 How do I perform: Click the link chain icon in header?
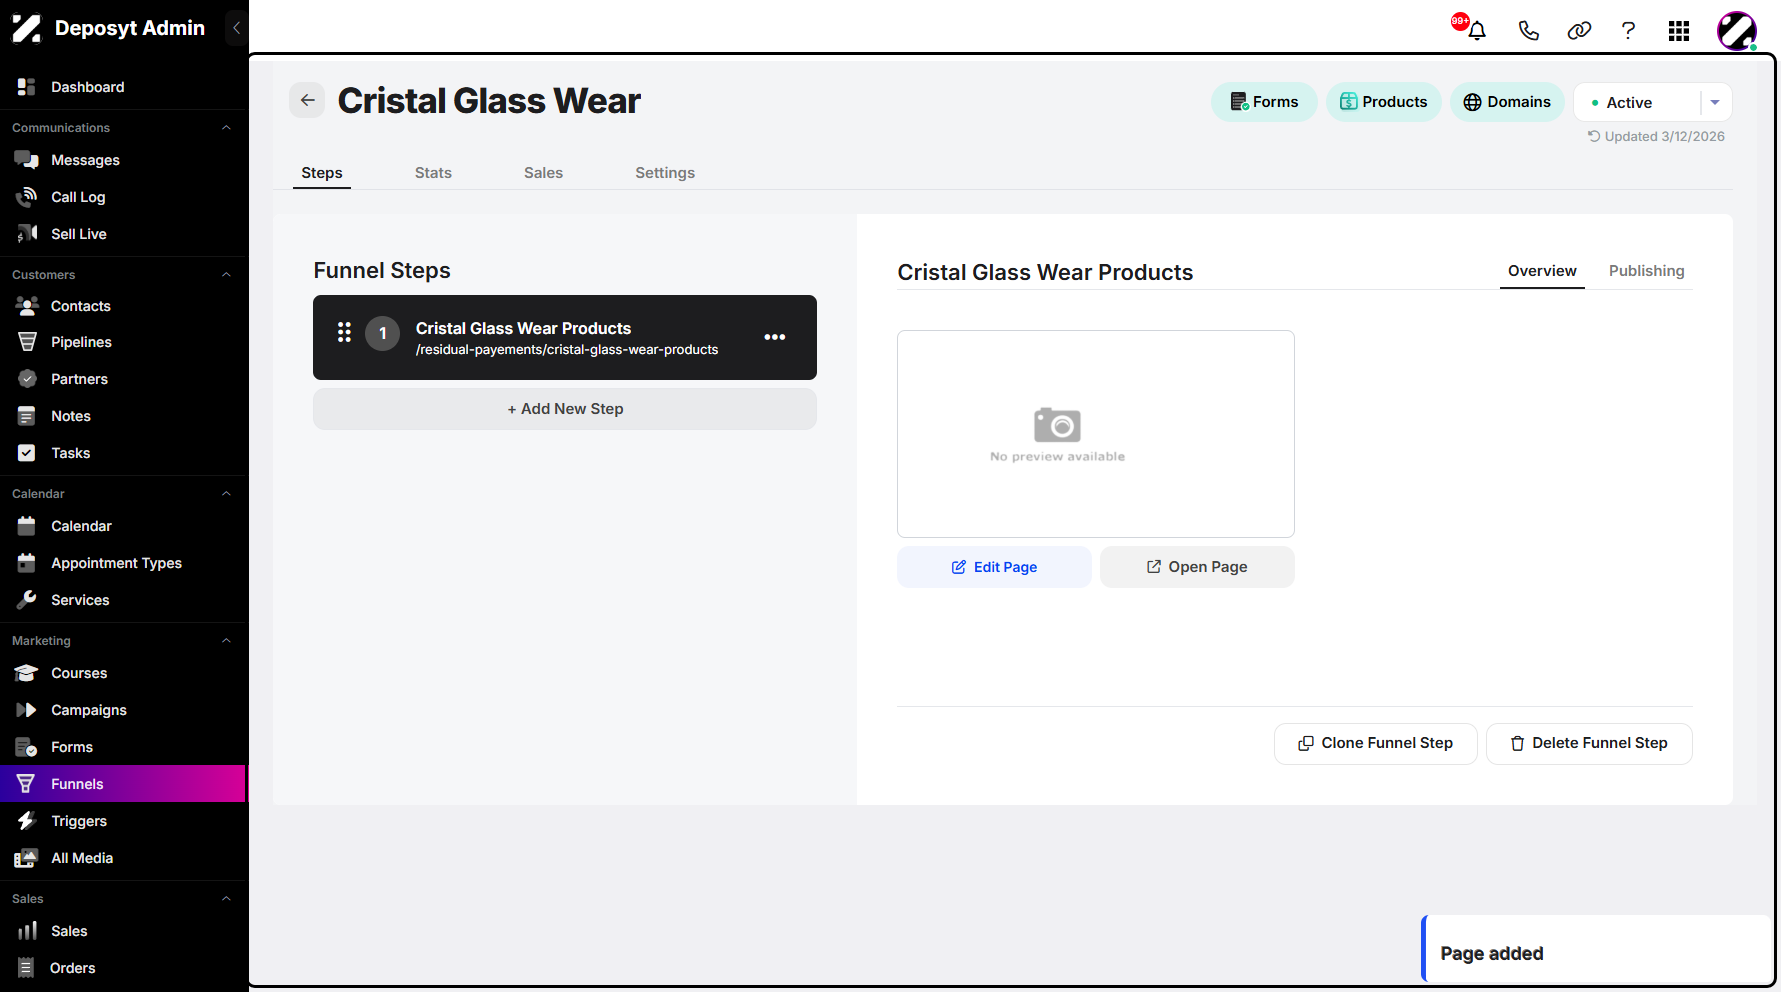1579,30
